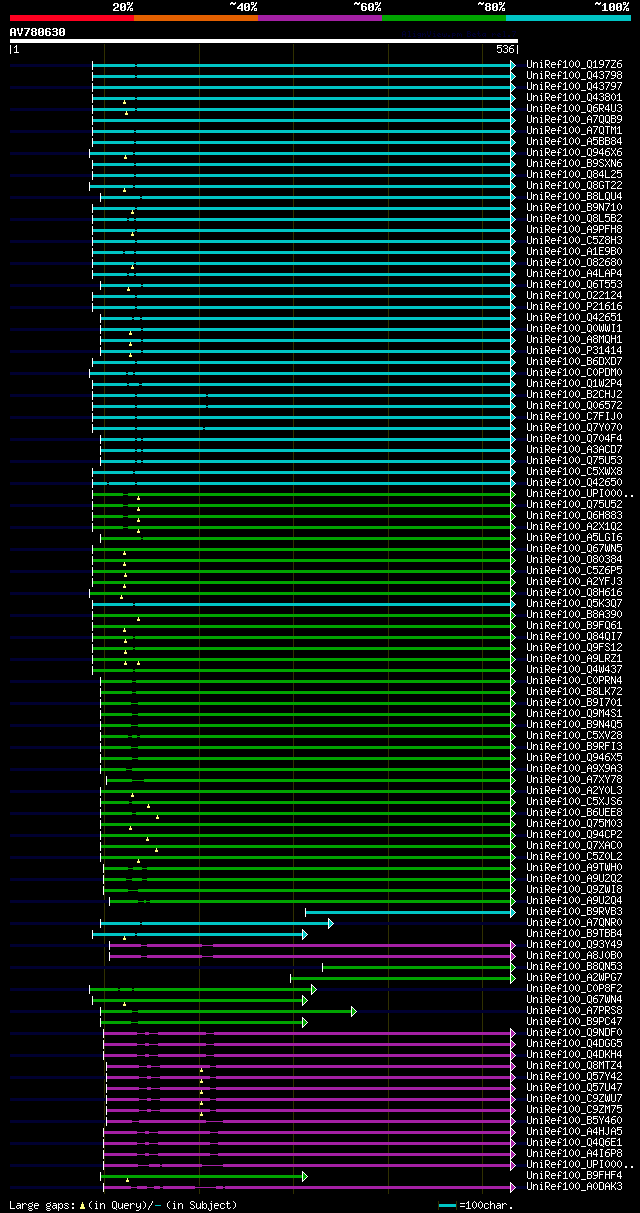
Task: Open hit UniRef100_Q197Z6
Action: coord(574,64)
